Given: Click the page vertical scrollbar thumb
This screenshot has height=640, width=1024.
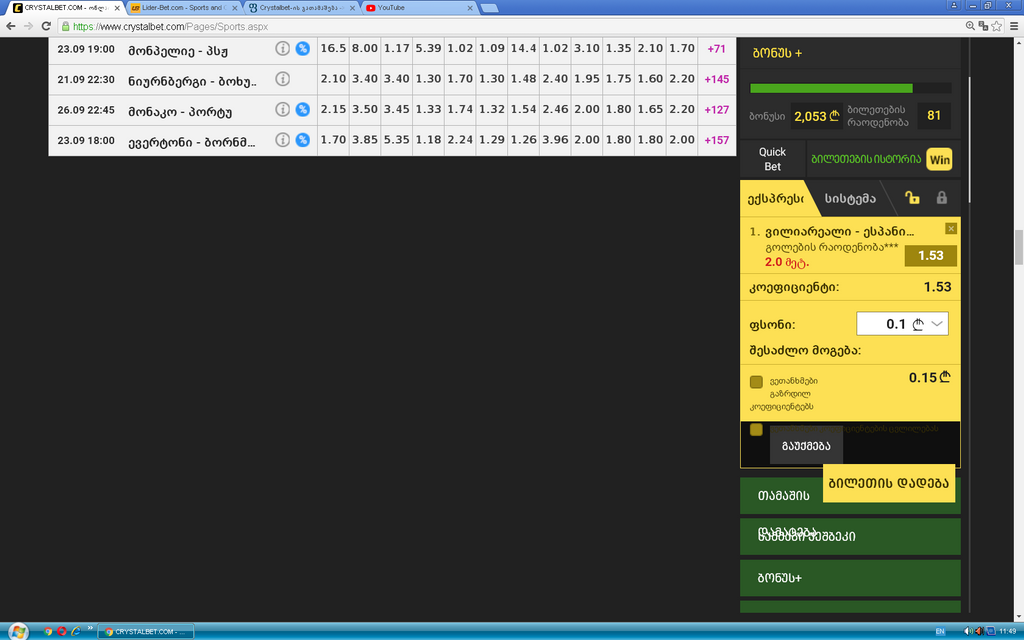Looking at the screenshot, I should (1019, 248).
